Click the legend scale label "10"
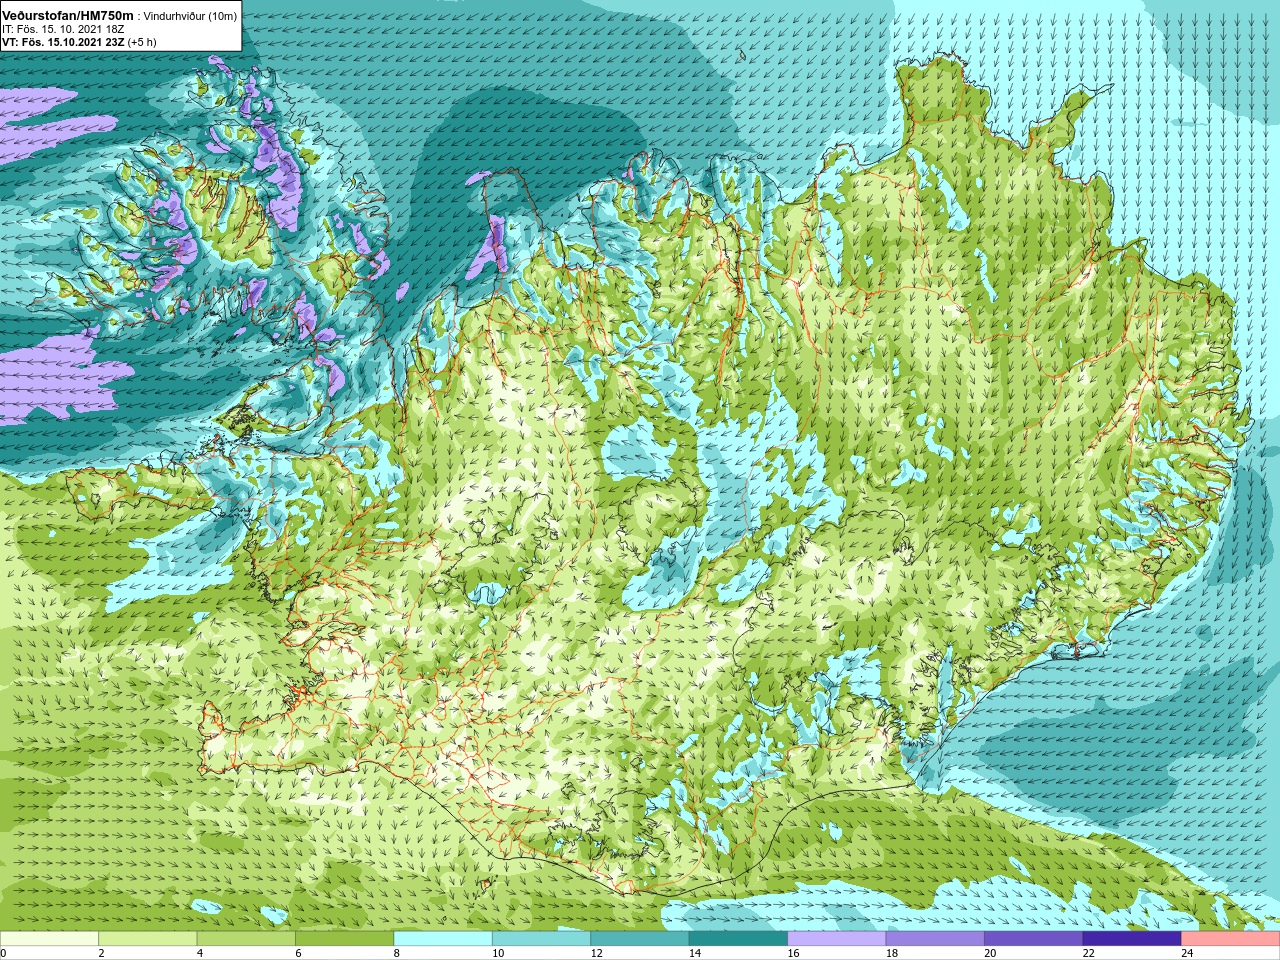 pos(498,954)
